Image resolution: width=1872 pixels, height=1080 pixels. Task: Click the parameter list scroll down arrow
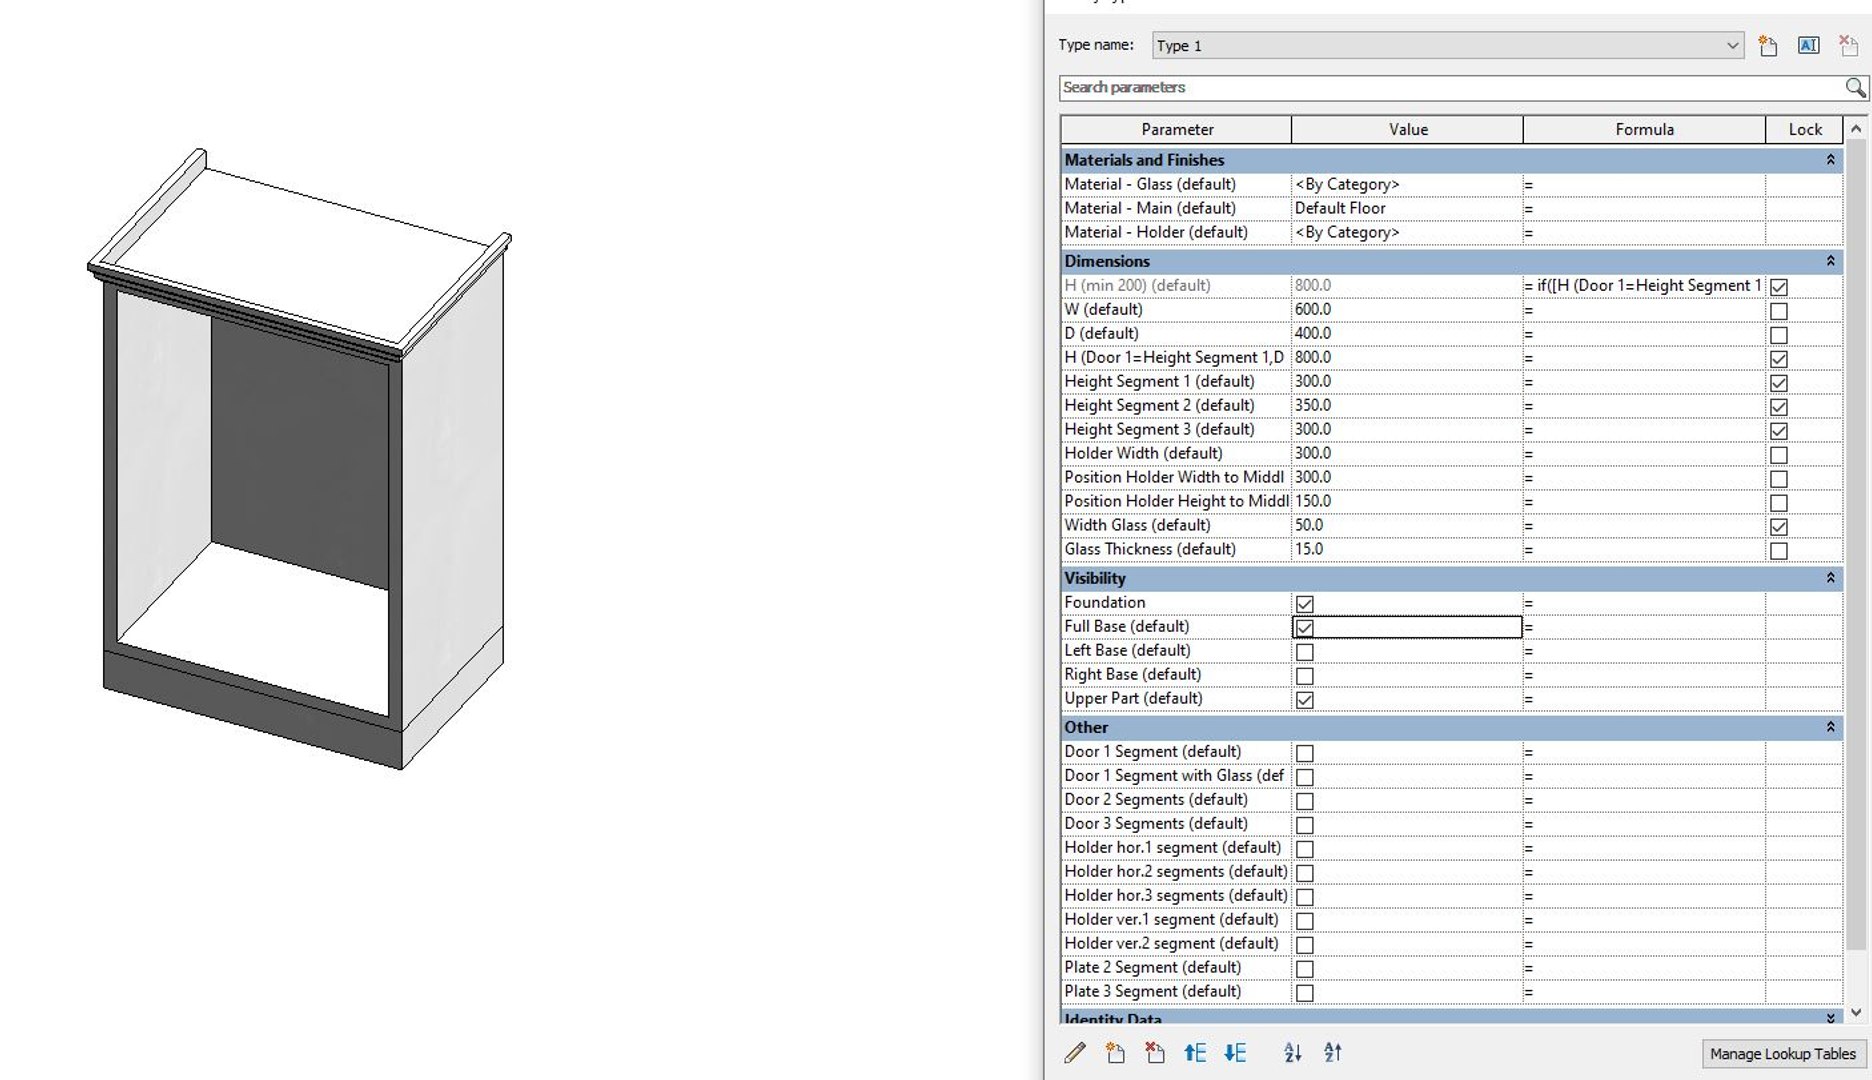click(x=1856, y=1012)
